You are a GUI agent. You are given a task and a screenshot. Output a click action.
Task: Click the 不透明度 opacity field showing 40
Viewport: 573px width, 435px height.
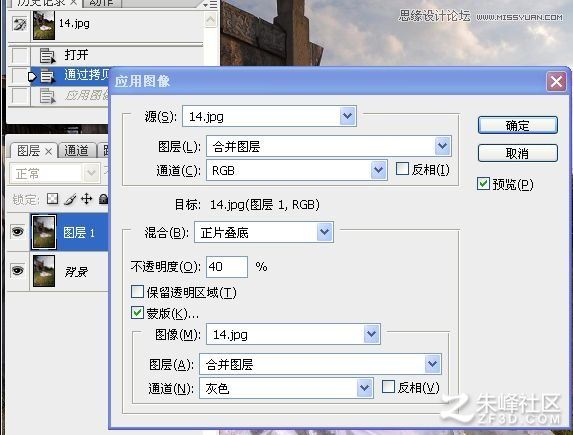tap(227, 266)
